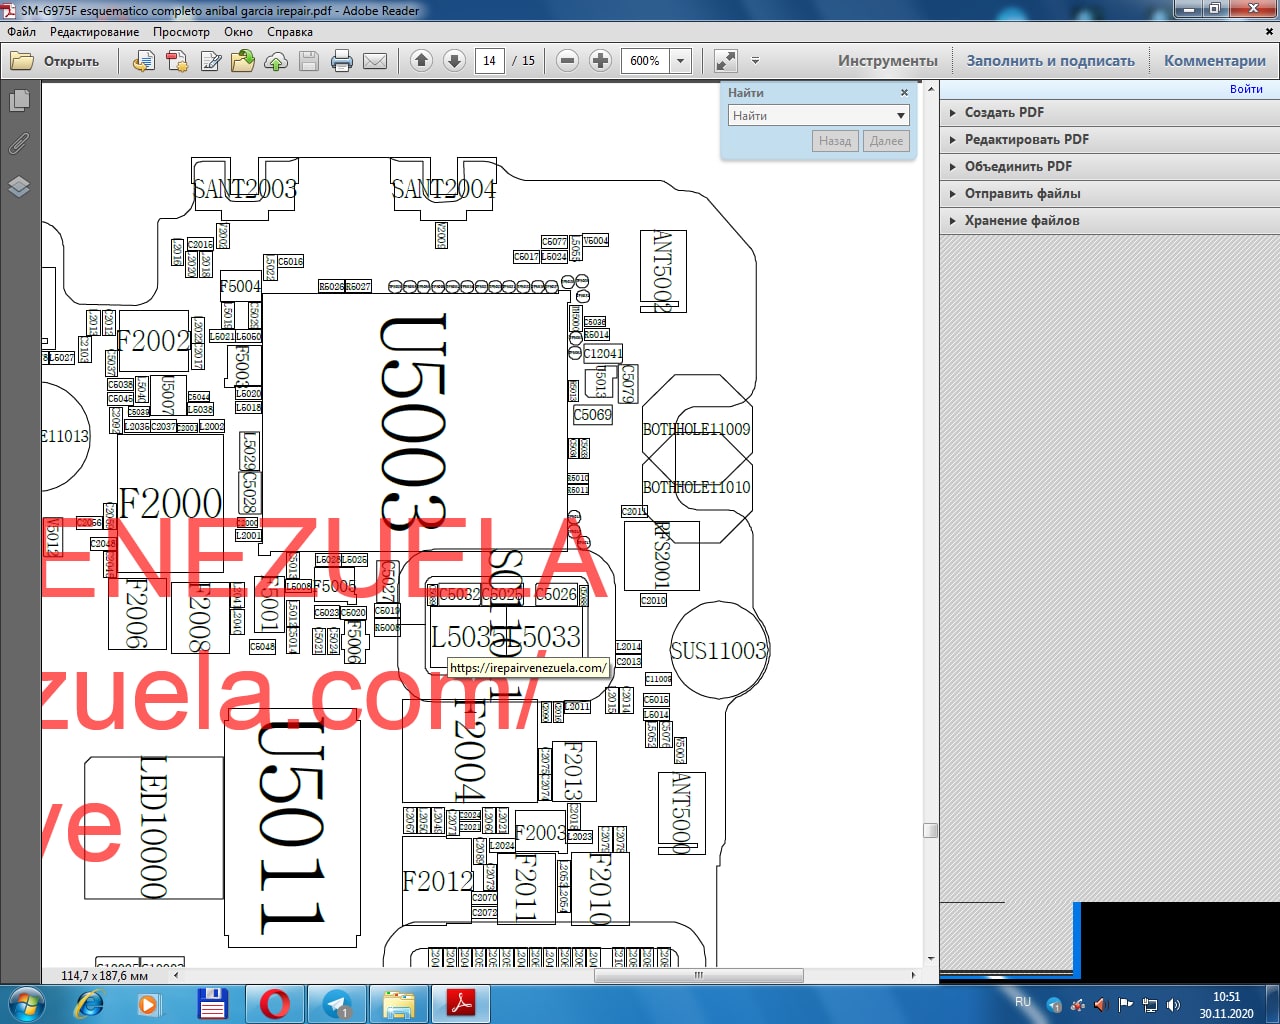Click the email envelope icon
This screenshot has width=1280, height=1024.
375,61
